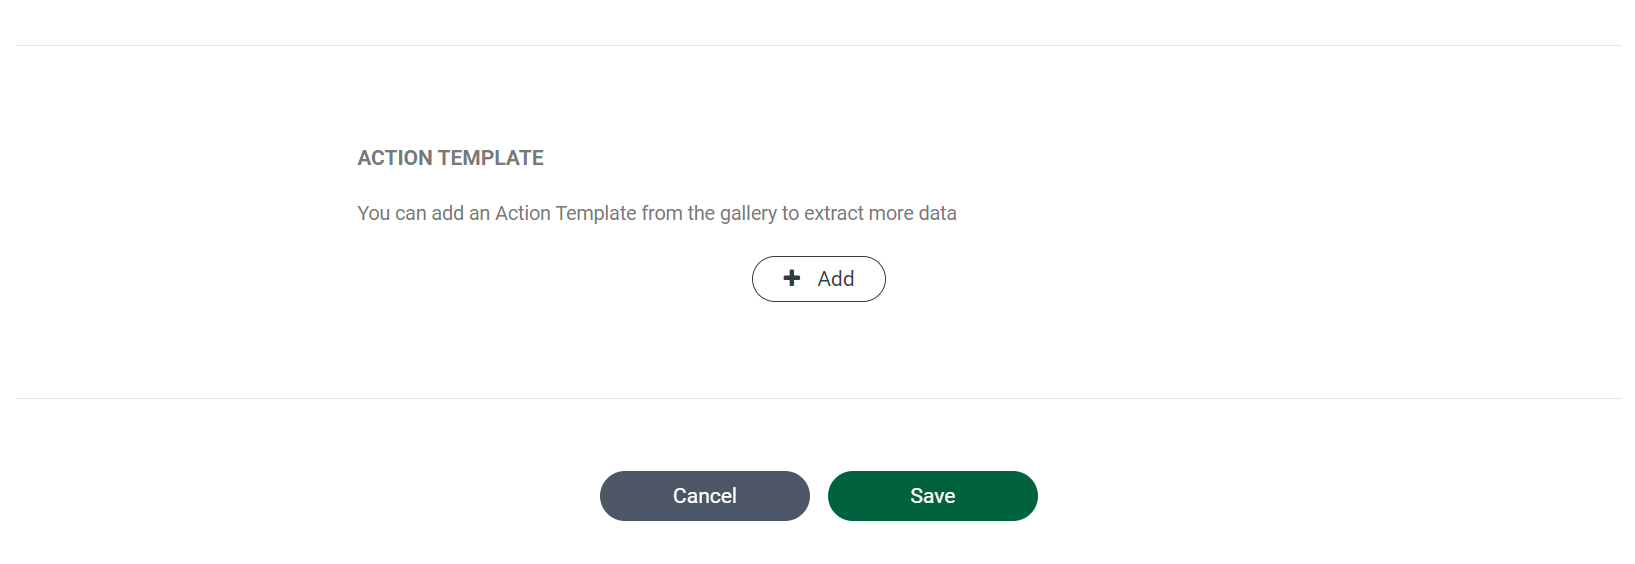Image resolution: width=1635 pixels, height=564 pixels.
Task: Click the gray Cancel button
Action: coord(704,496)
